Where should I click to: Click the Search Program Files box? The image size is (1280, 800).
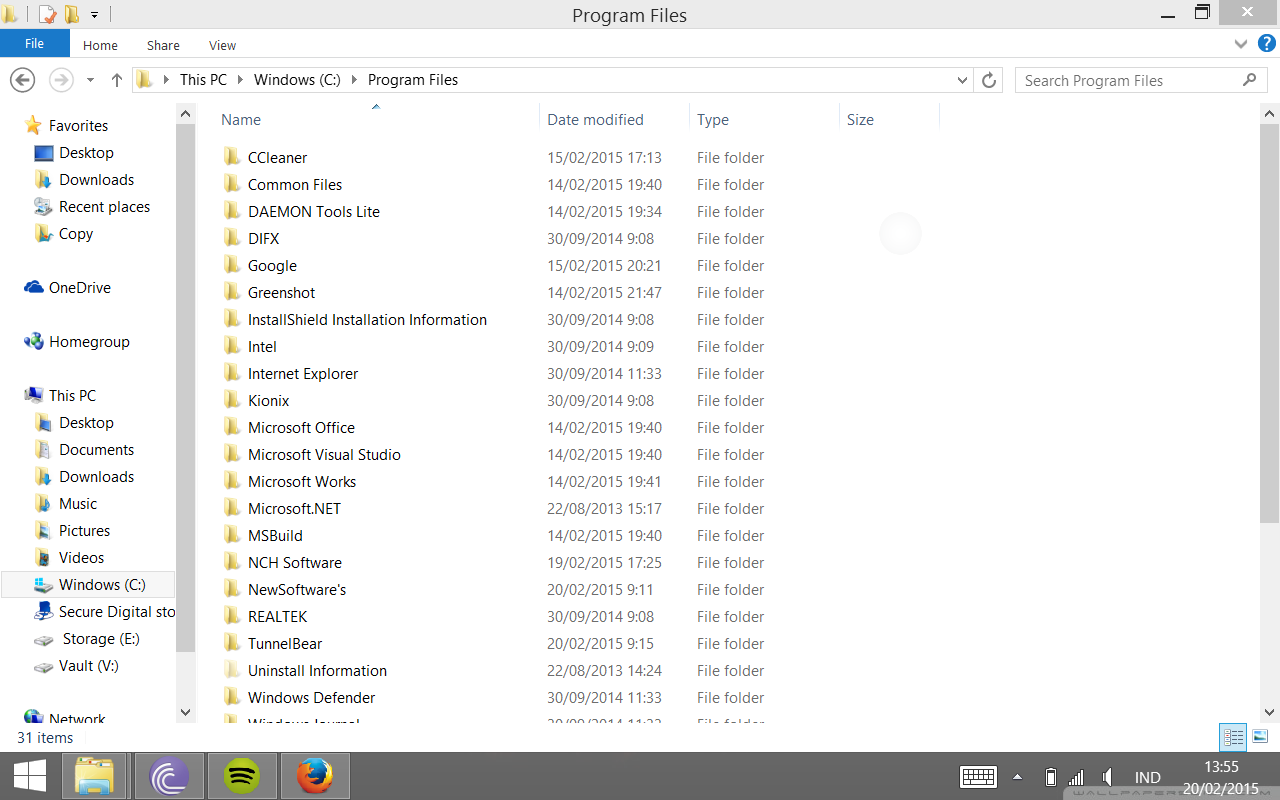(x=1130, y=80)
